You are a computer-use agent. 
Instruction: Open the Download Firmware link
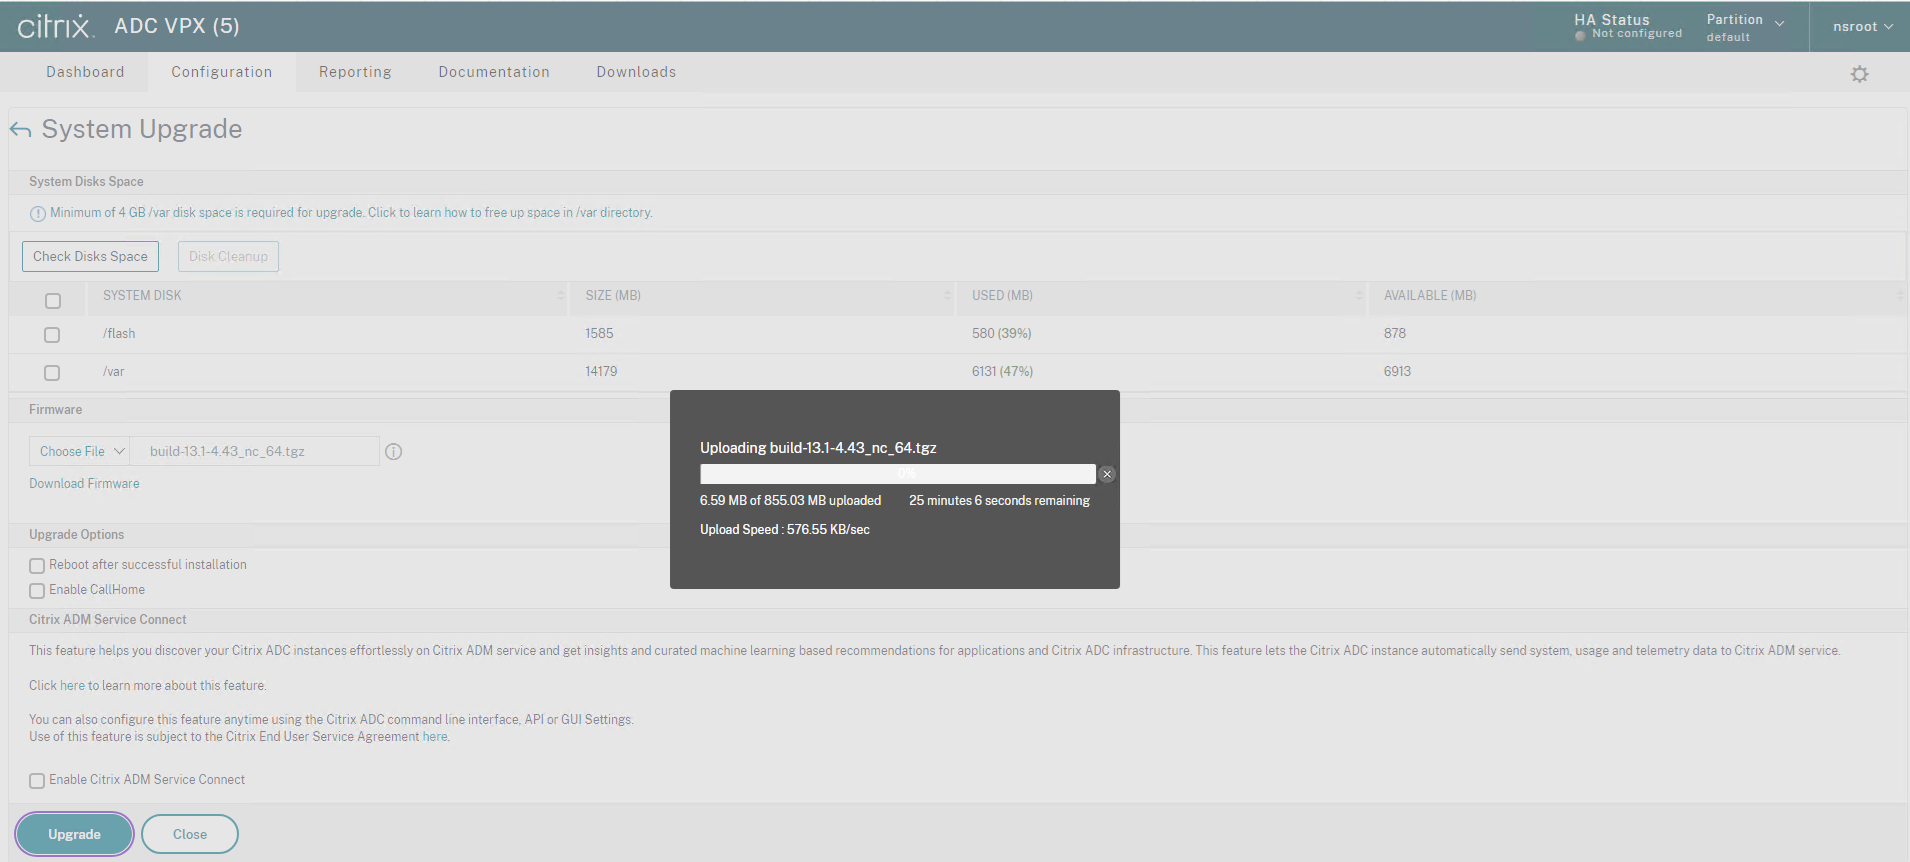84,484
